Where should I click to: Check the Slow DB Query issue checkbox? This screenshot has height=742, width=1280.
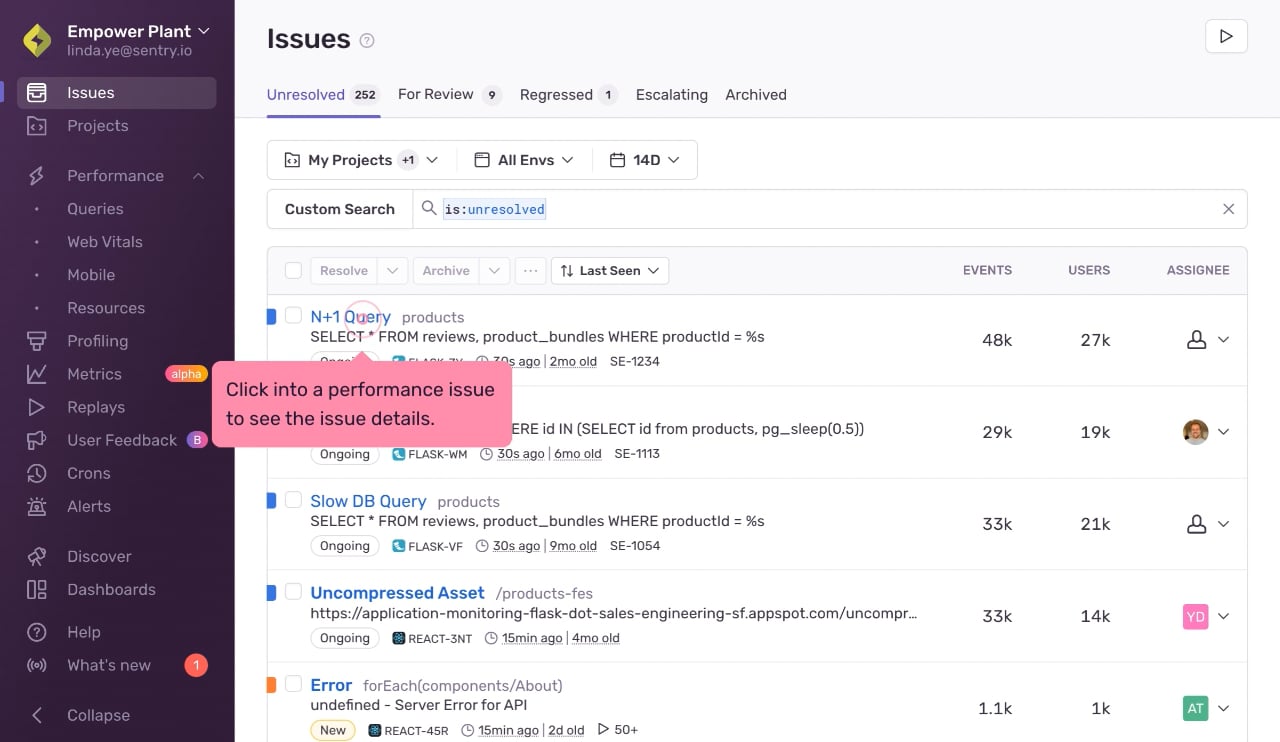[293, 500]
